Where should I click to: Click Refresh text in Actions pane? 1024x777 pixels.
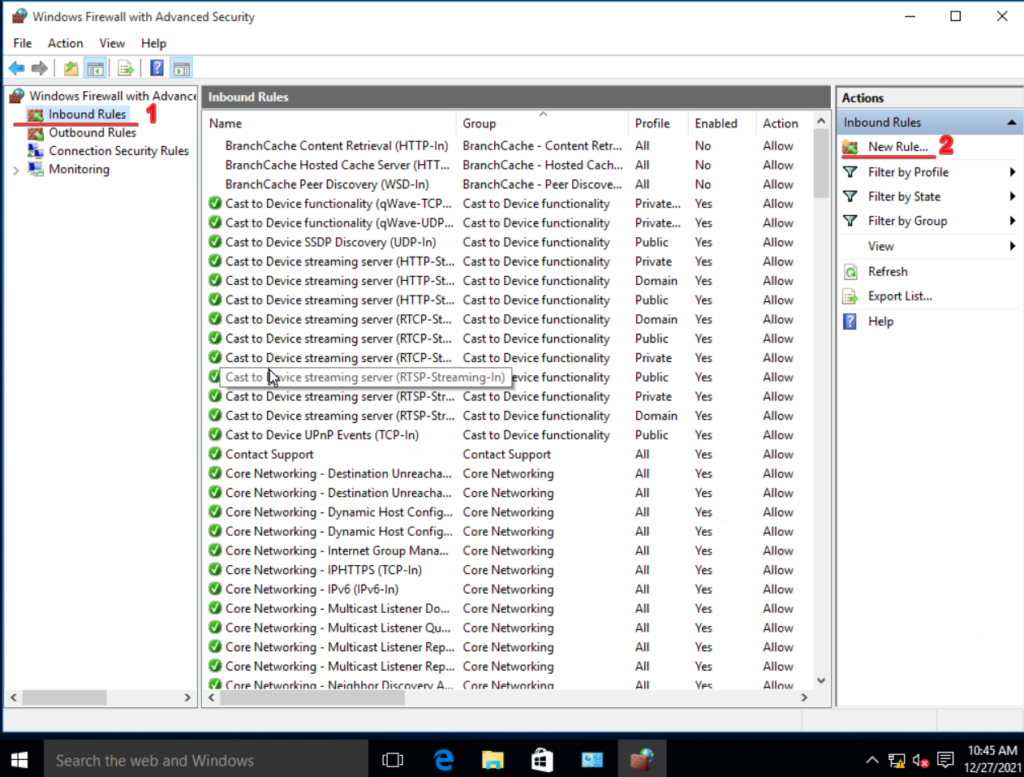coord(888,272)
